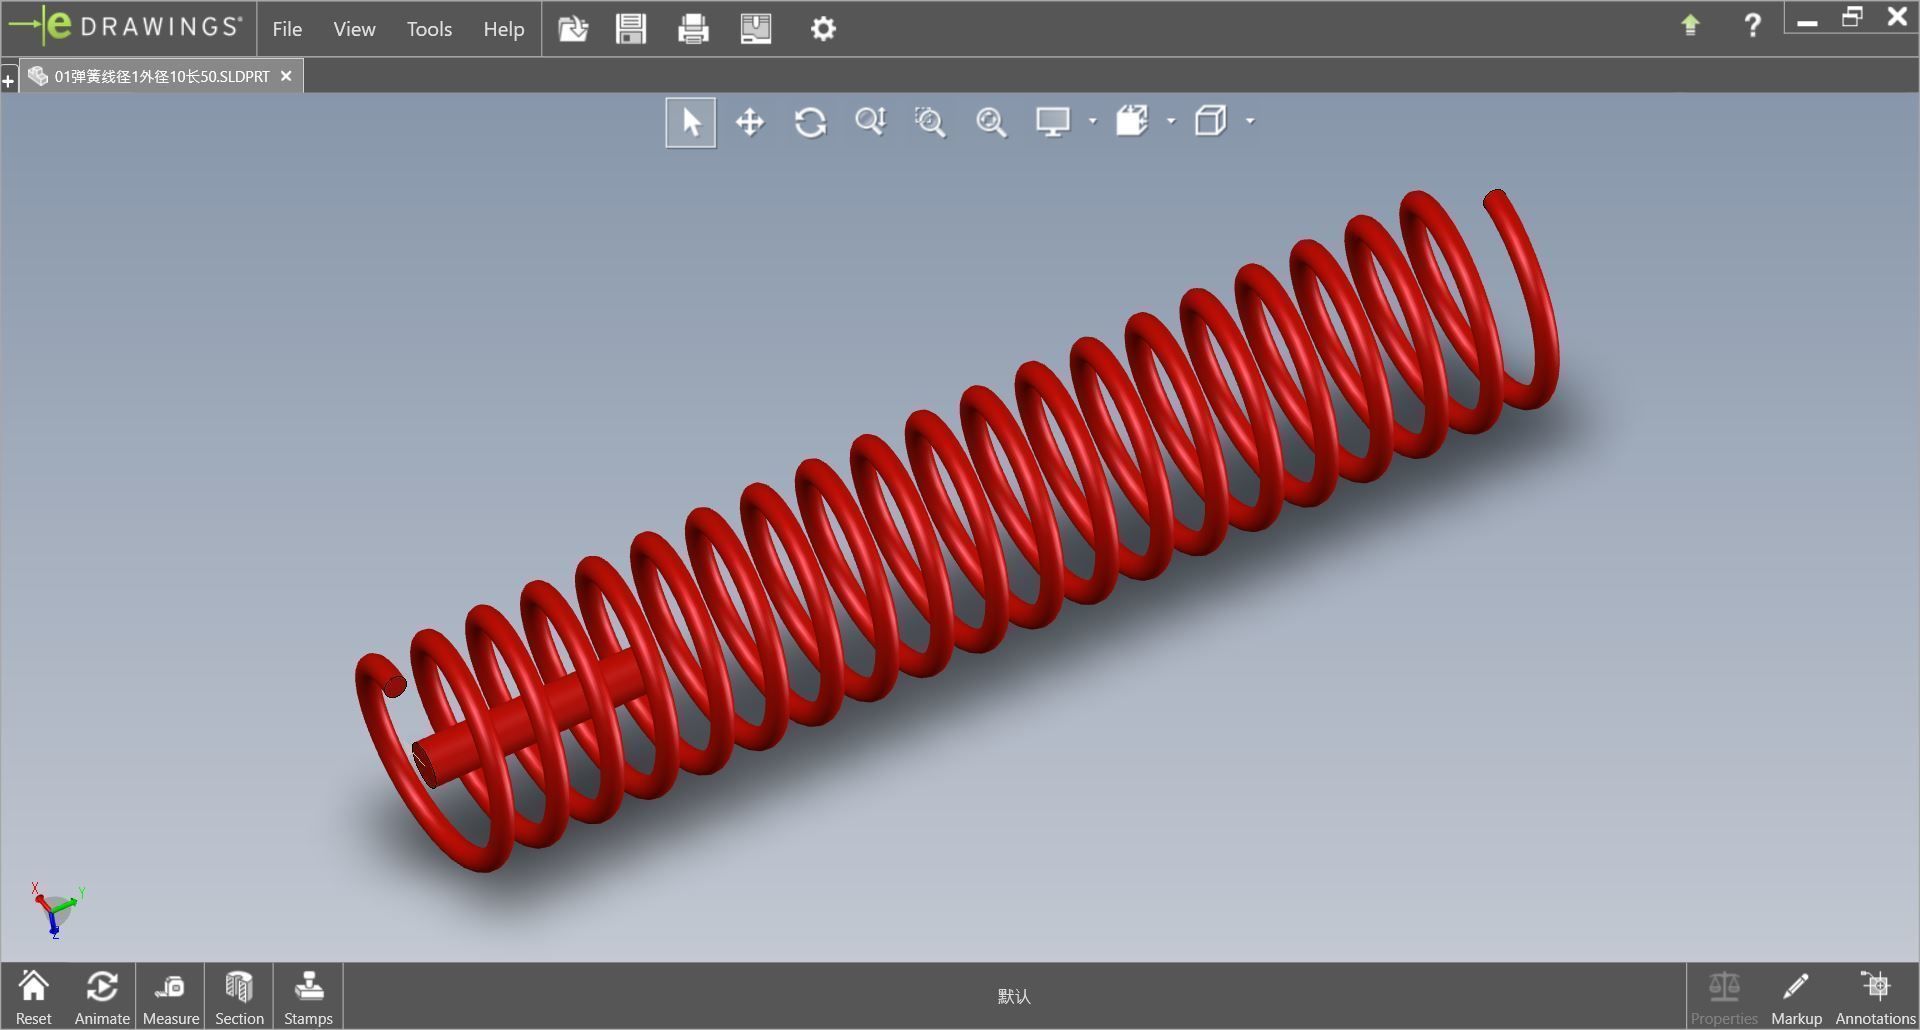Click the view orientation cube icon
Screen dimensions: 1920x1030
pos(1211,122)
